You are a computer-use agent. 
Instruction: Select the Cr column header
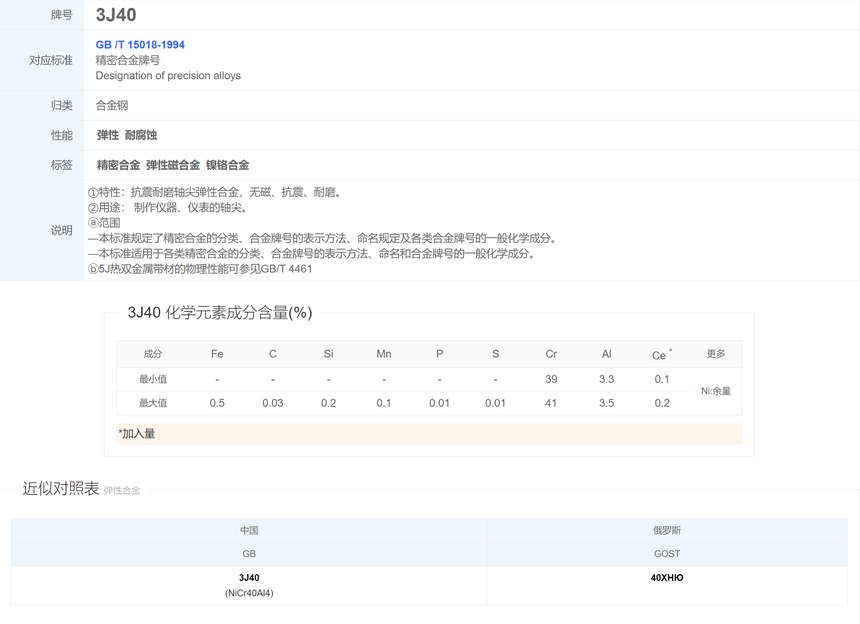551,354
